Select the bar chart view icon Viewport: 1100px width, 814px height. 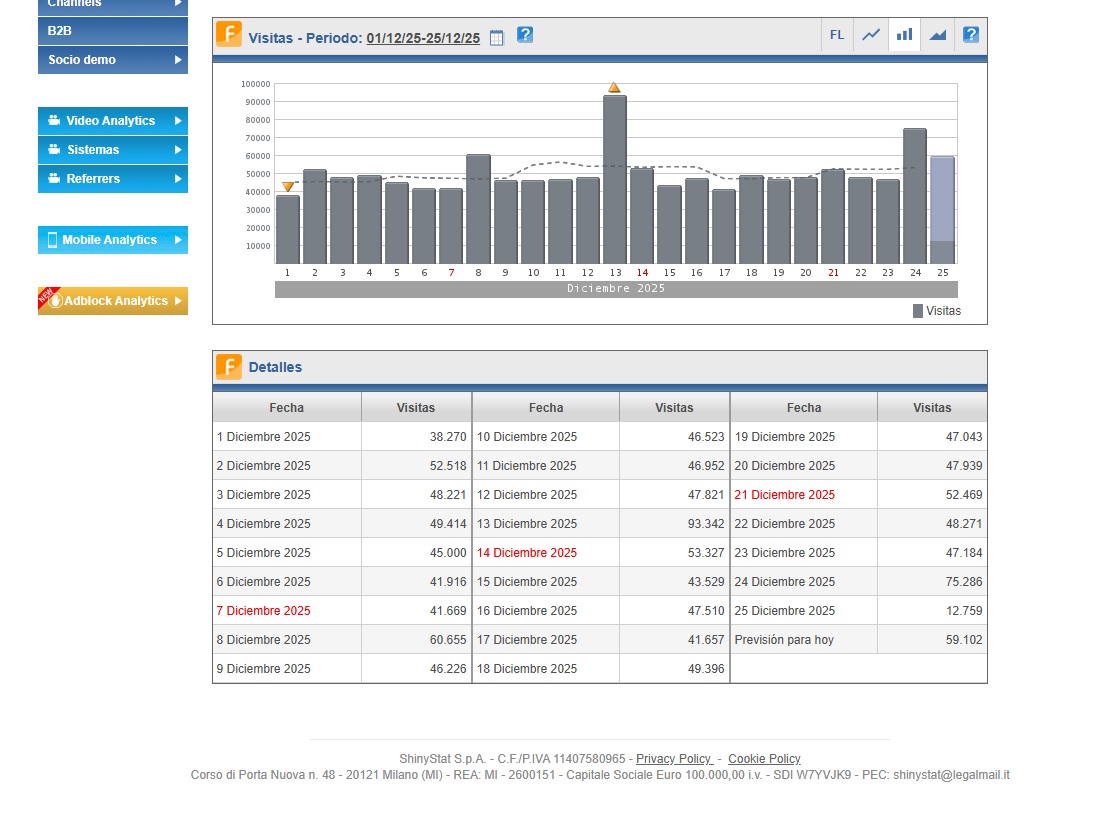(904, 35)
